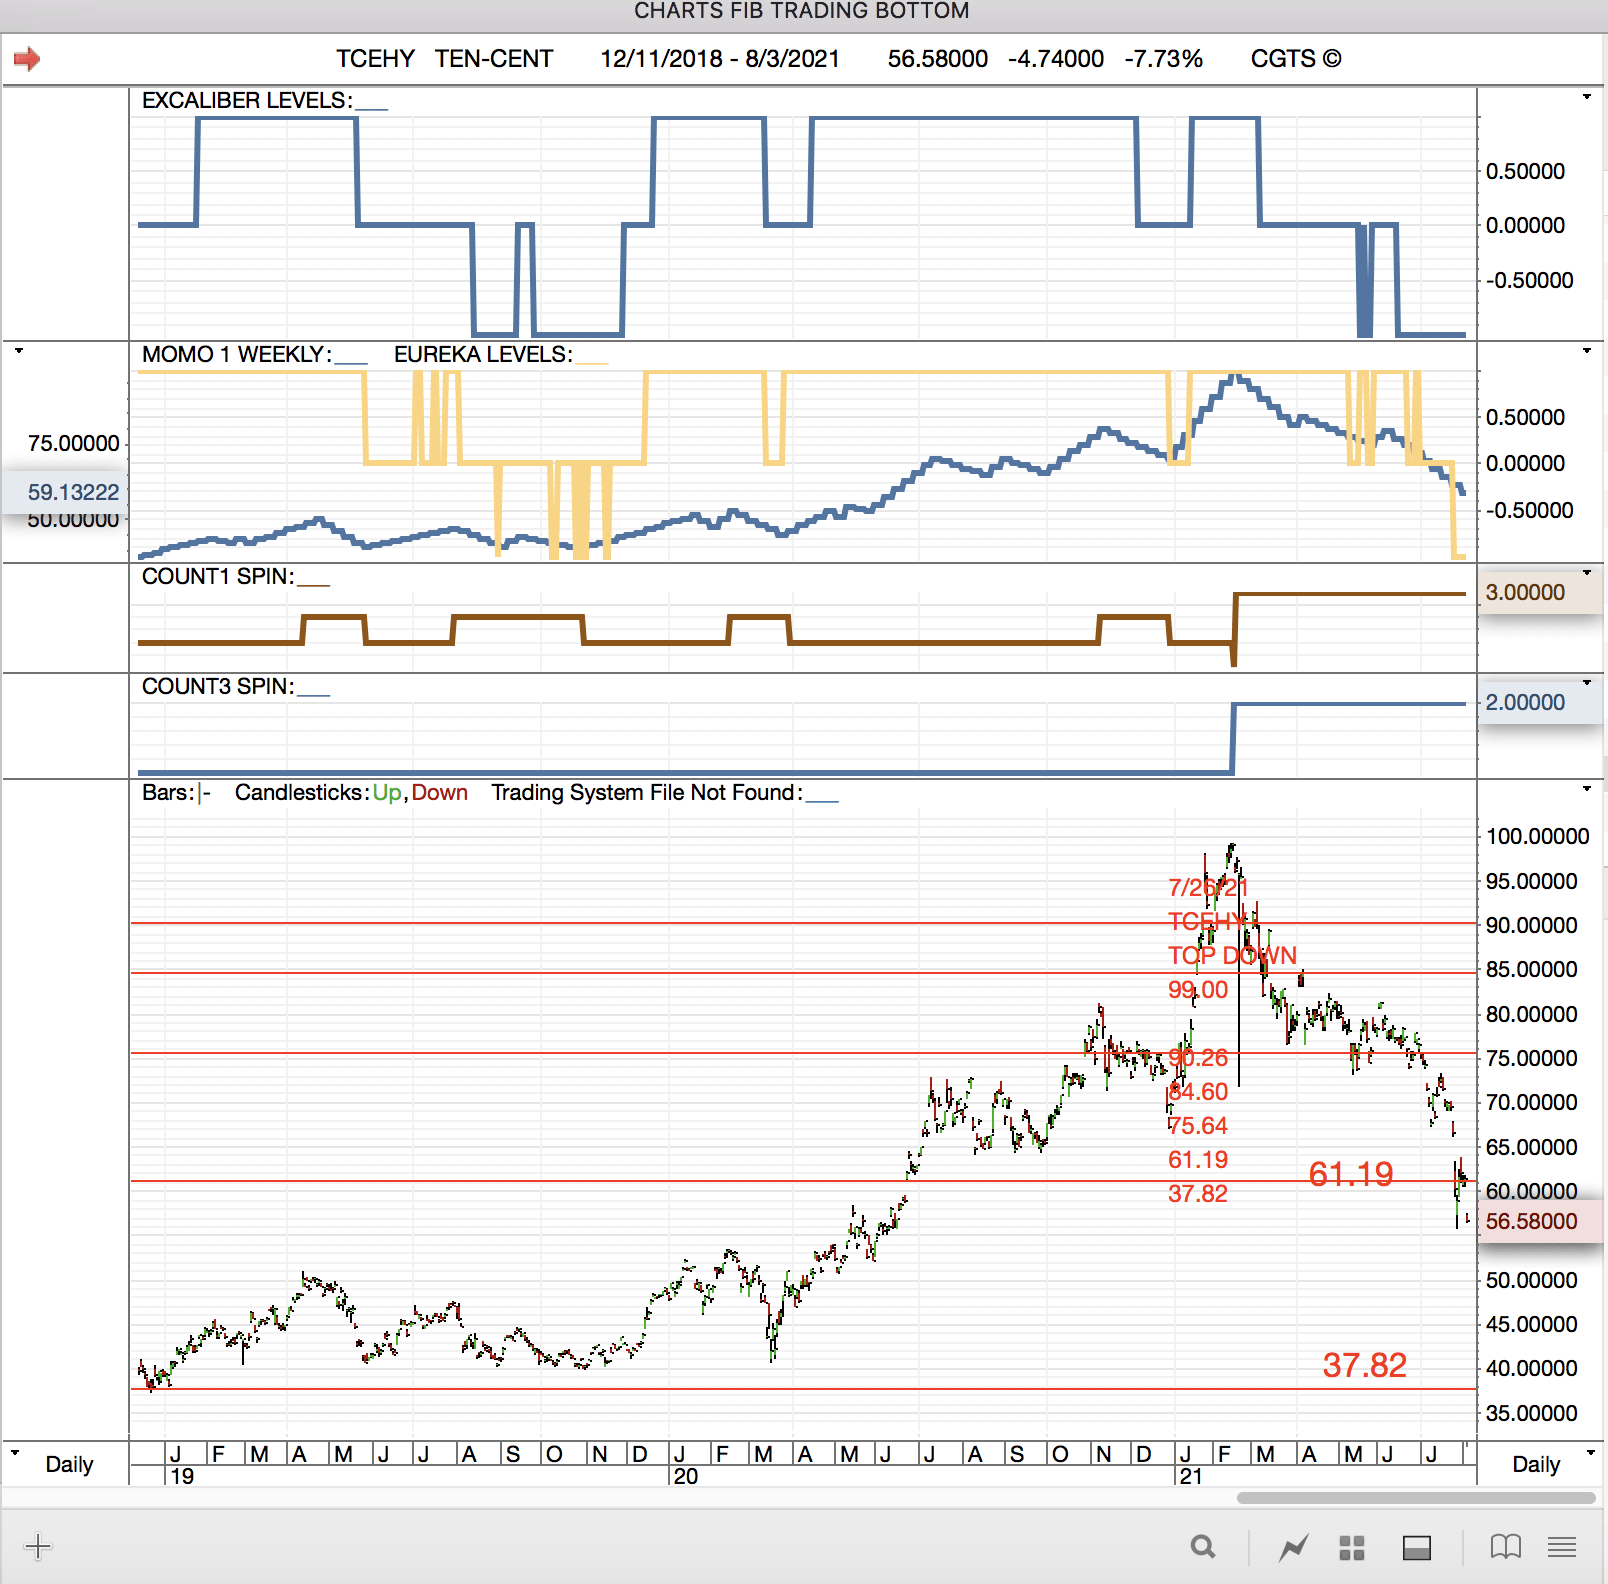Open the price pane right-side dropdown arrow

click(1587, 789)
